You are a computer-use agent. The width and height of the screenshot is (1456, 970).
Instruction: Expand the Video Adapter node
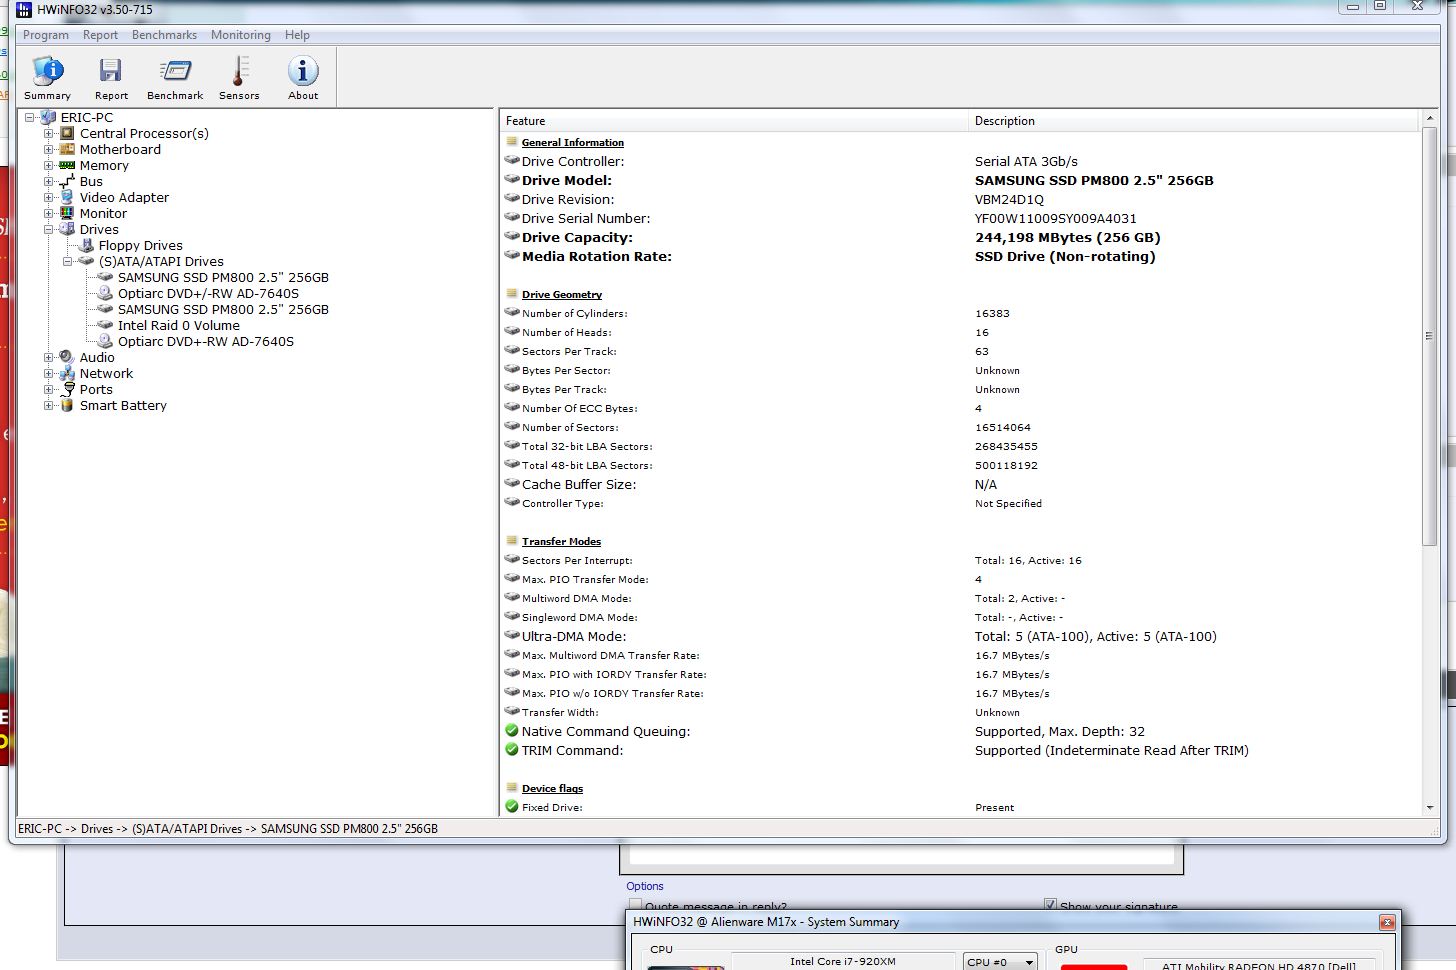pos(48,197)
